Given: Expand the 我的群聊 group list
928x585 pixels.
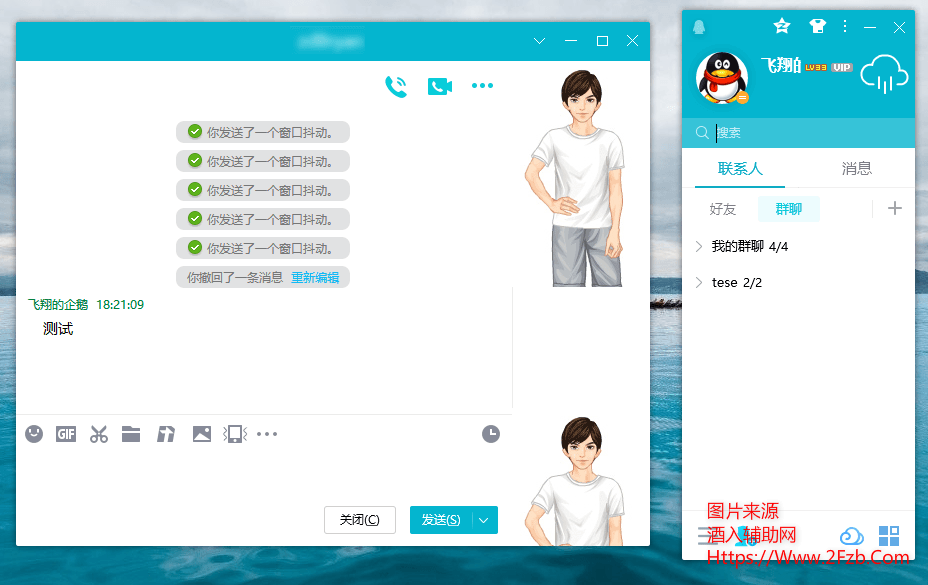Looking at the screenshot, I should (699, 246).
